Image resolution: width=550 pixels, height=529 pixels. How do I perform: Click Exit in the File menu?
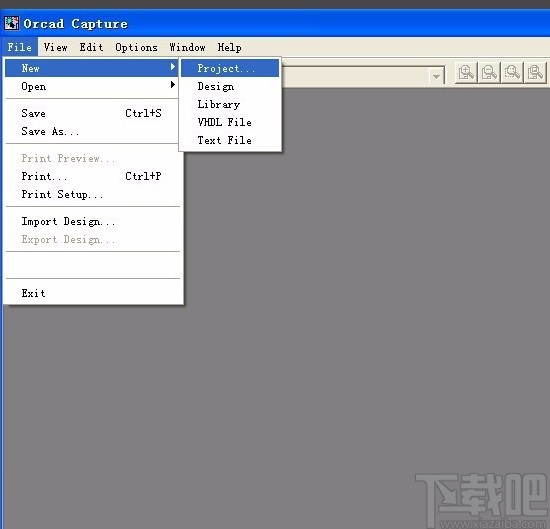(x=92, y=293)
